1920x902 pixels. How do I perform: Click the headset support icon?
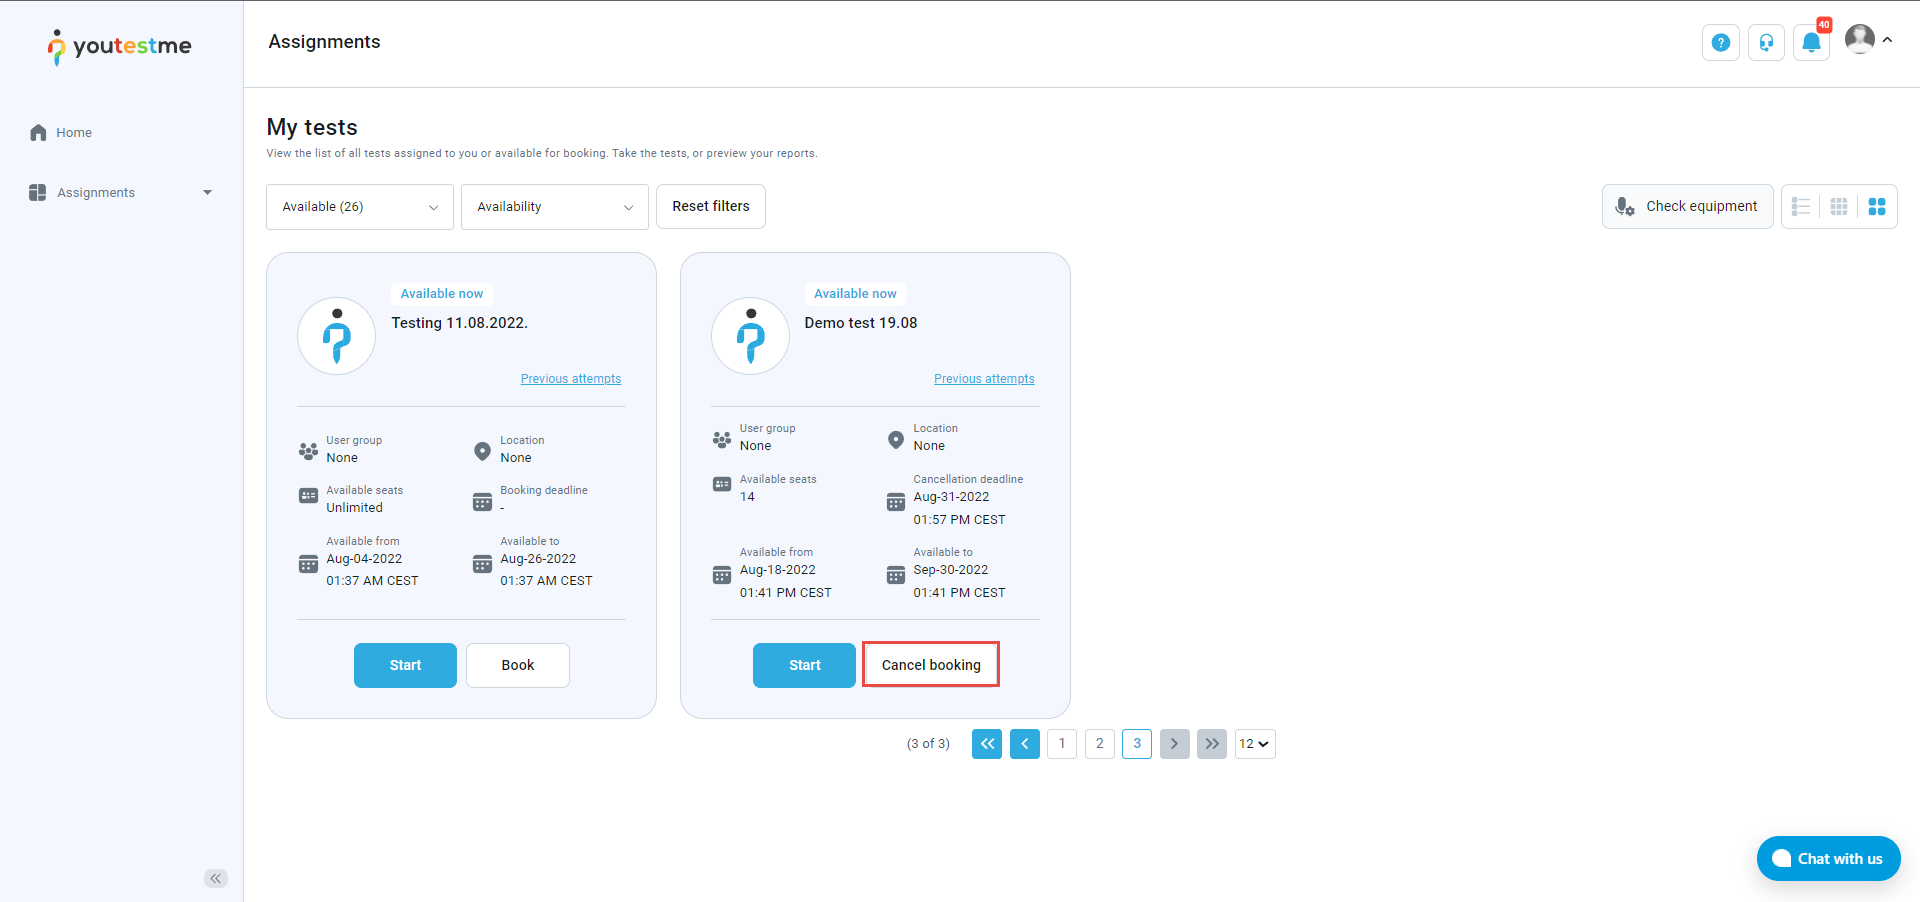(x=1766, y=43)
